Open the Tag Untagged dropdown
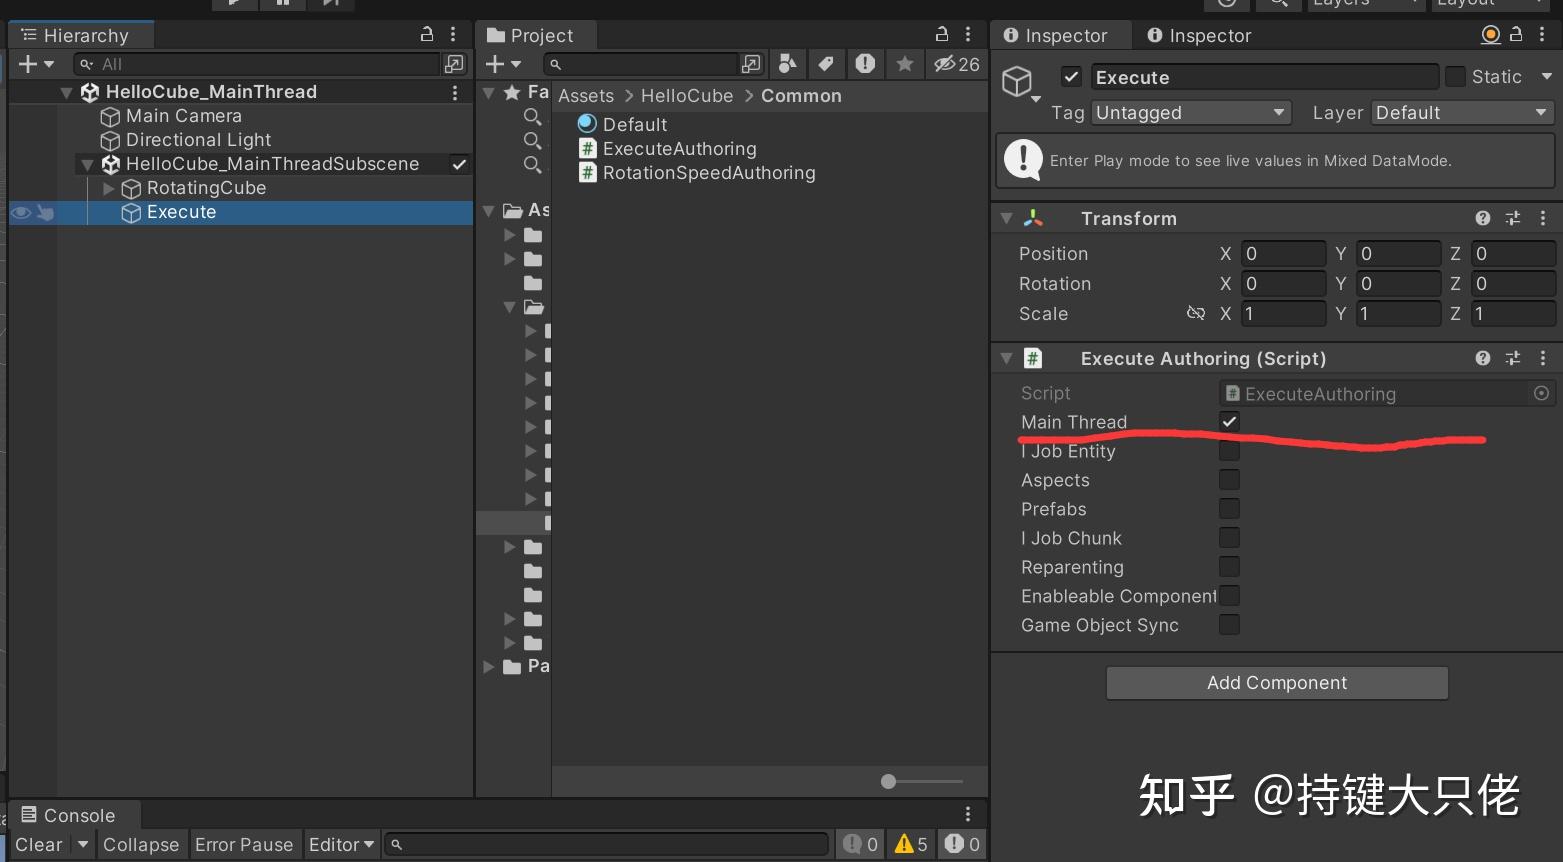 [1190, 112]
